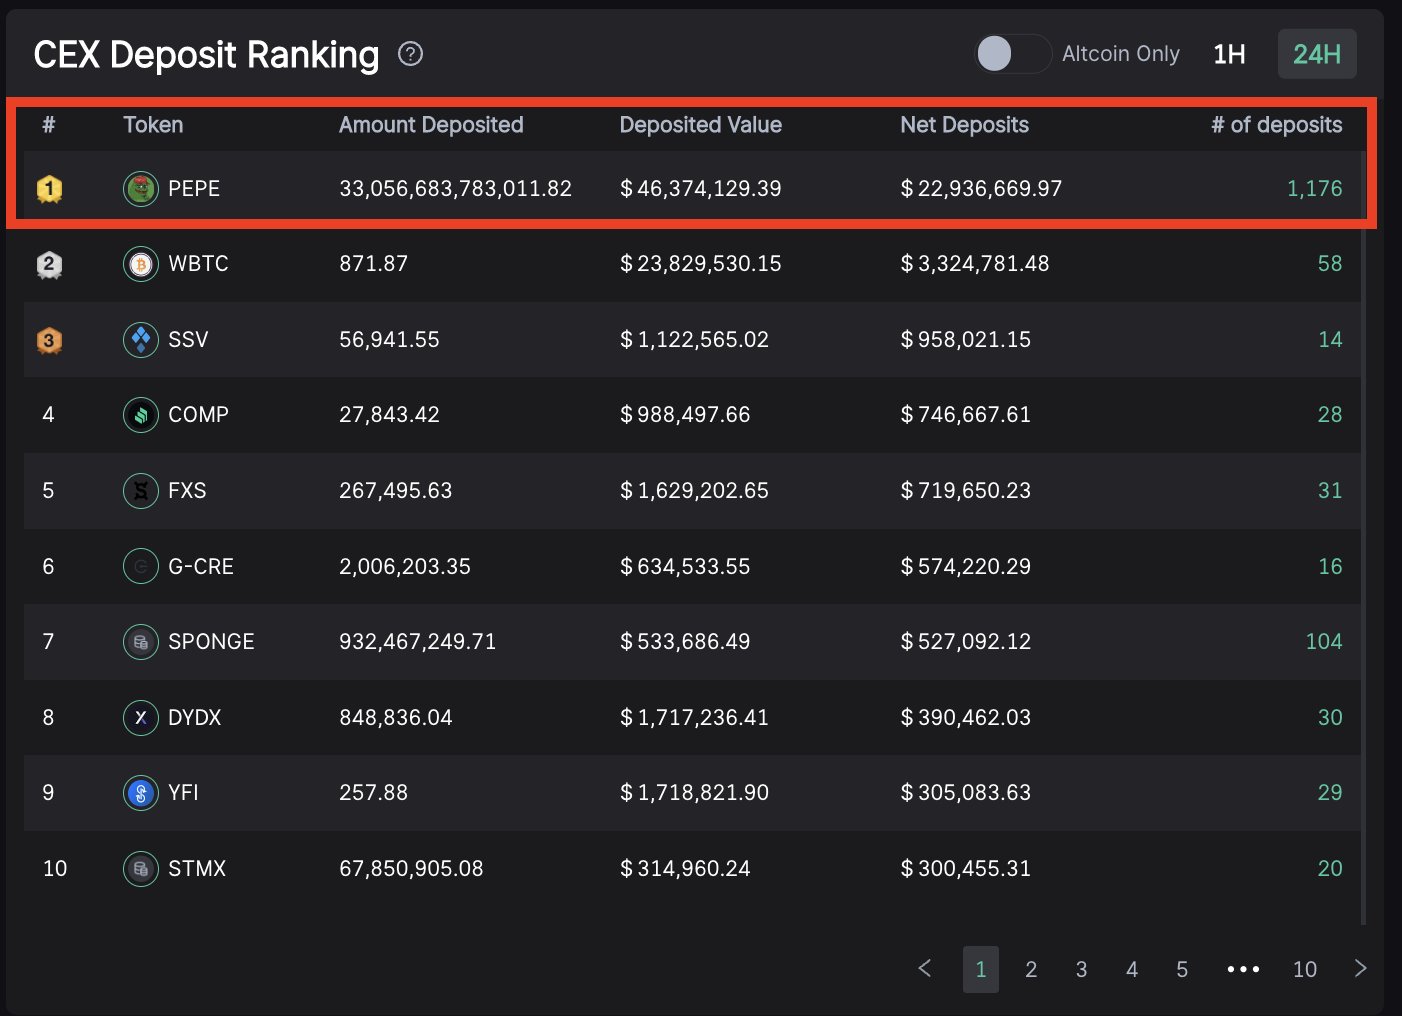Image resolution: width=1402 pixels, height=1016 pixels.
Task: Click the SSV token name
Action: point(188,340)
